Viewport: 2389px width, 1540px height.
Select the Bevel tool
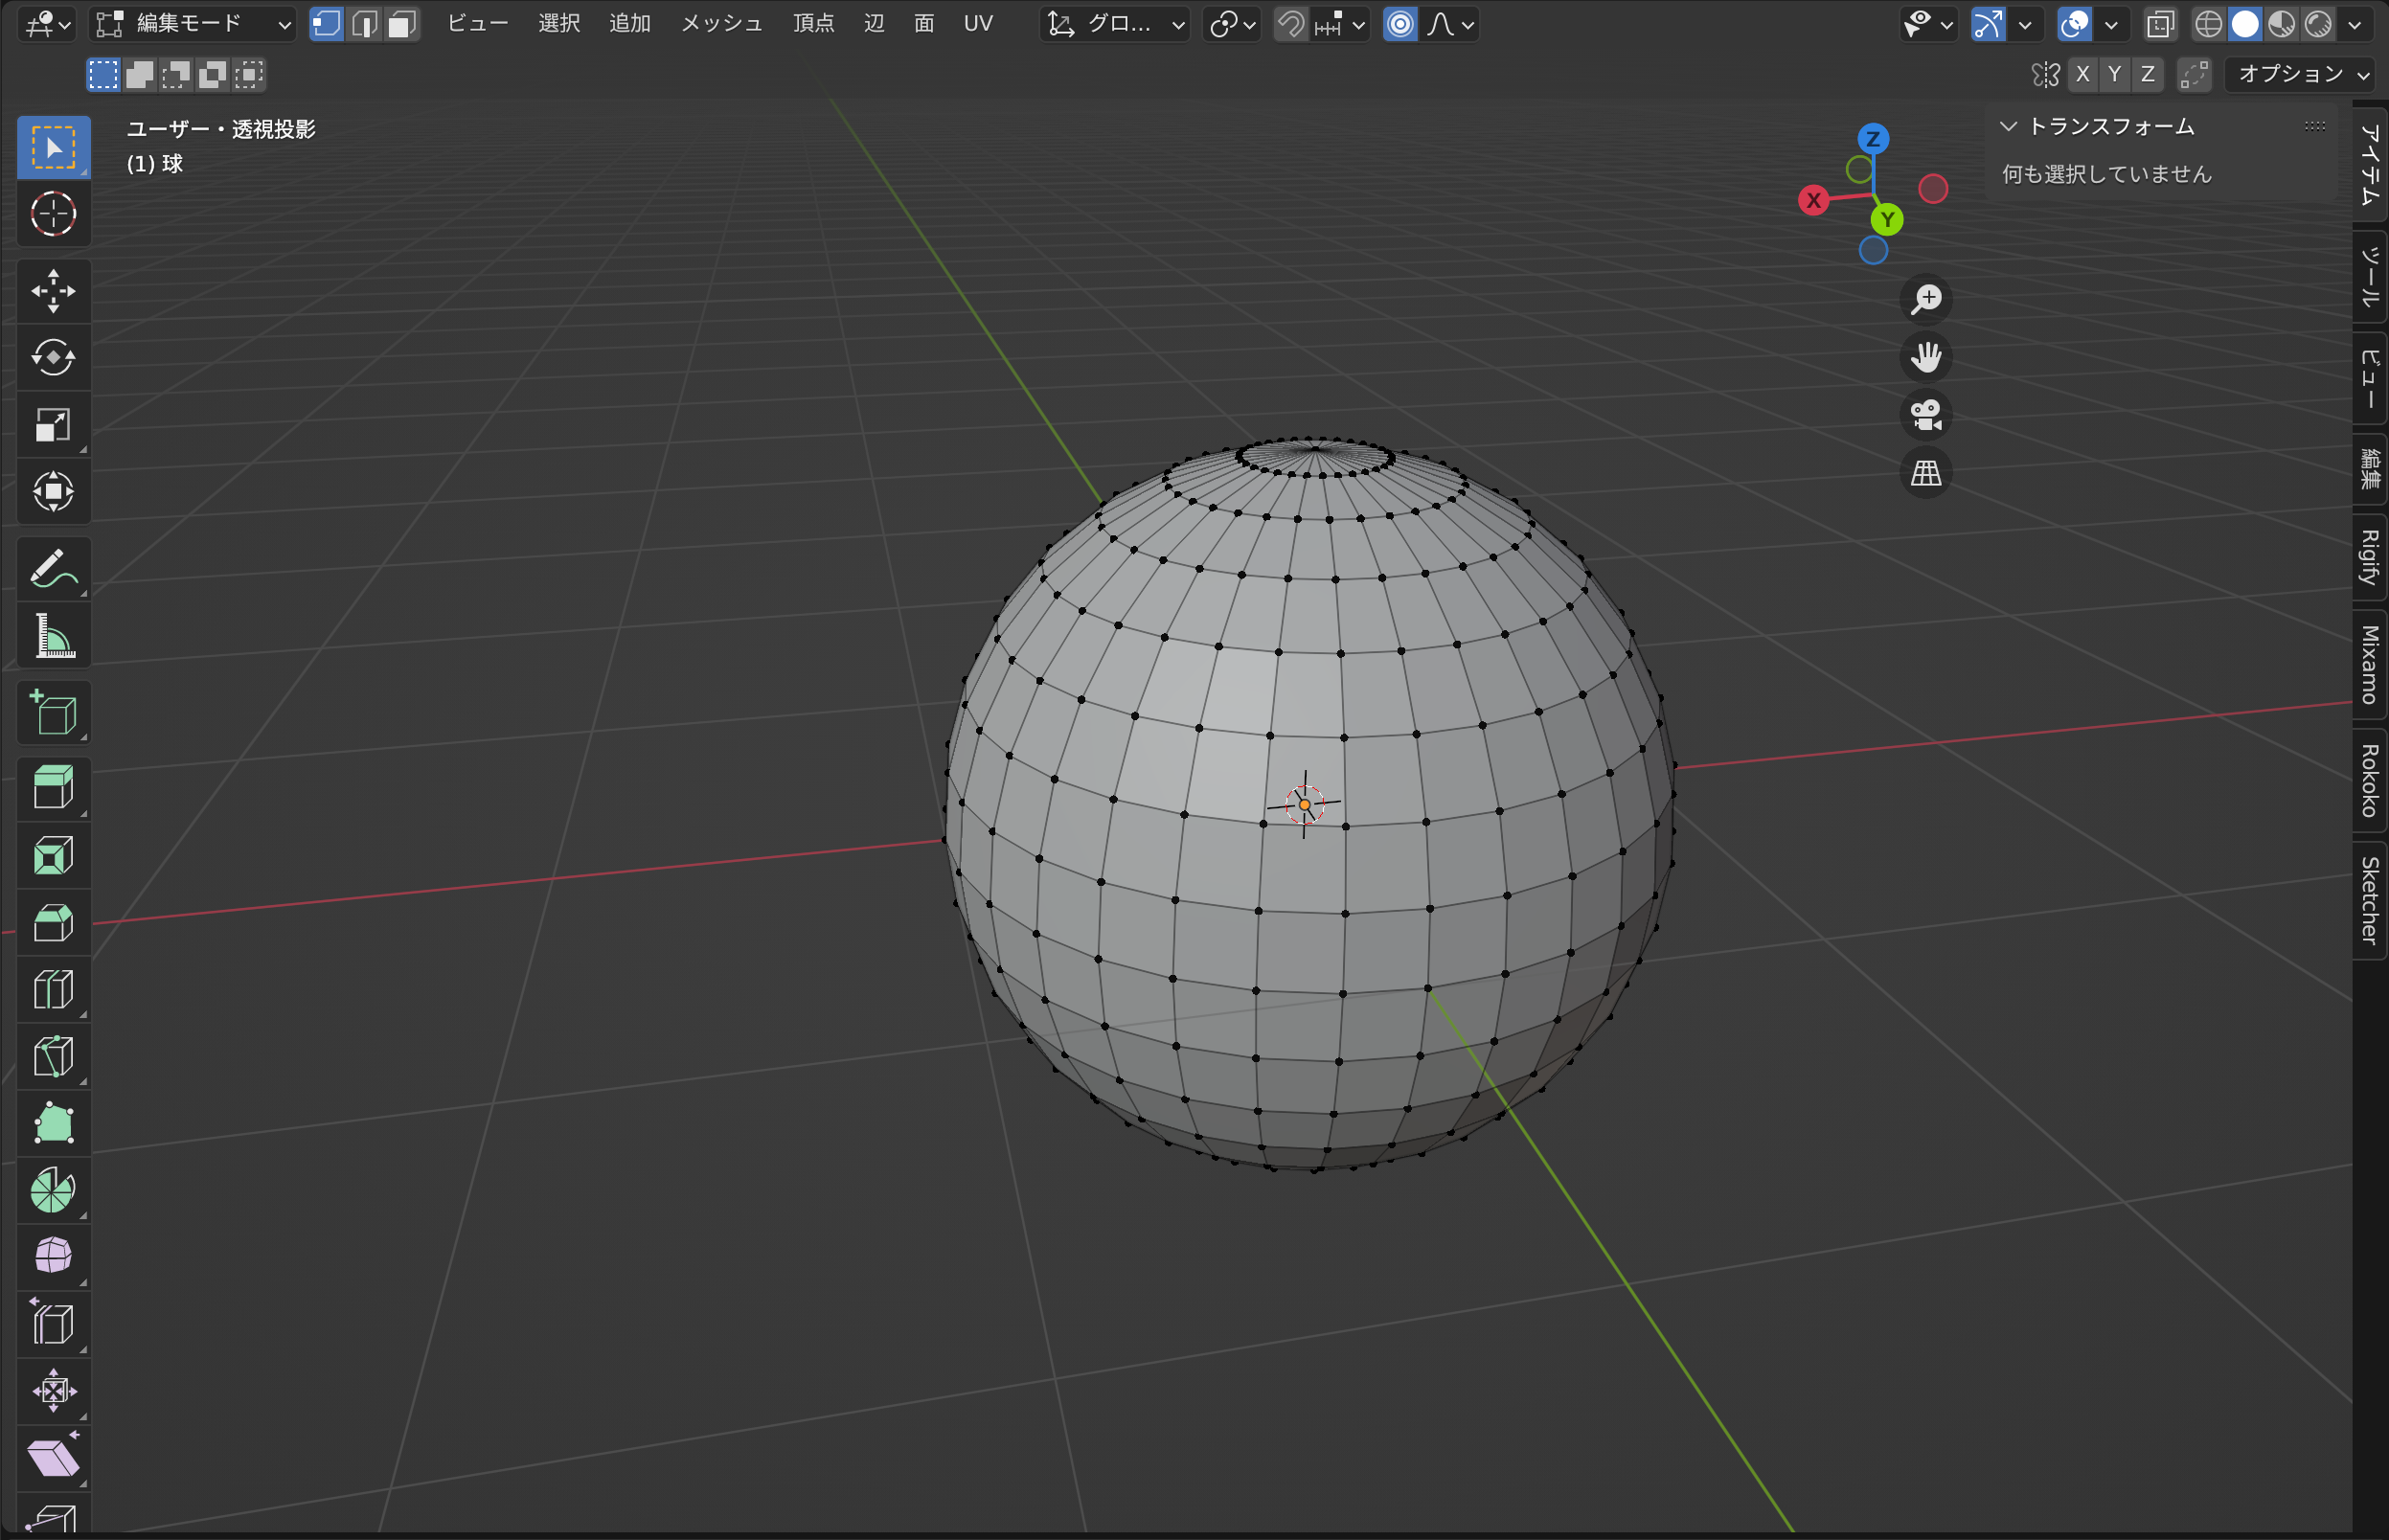54,923
